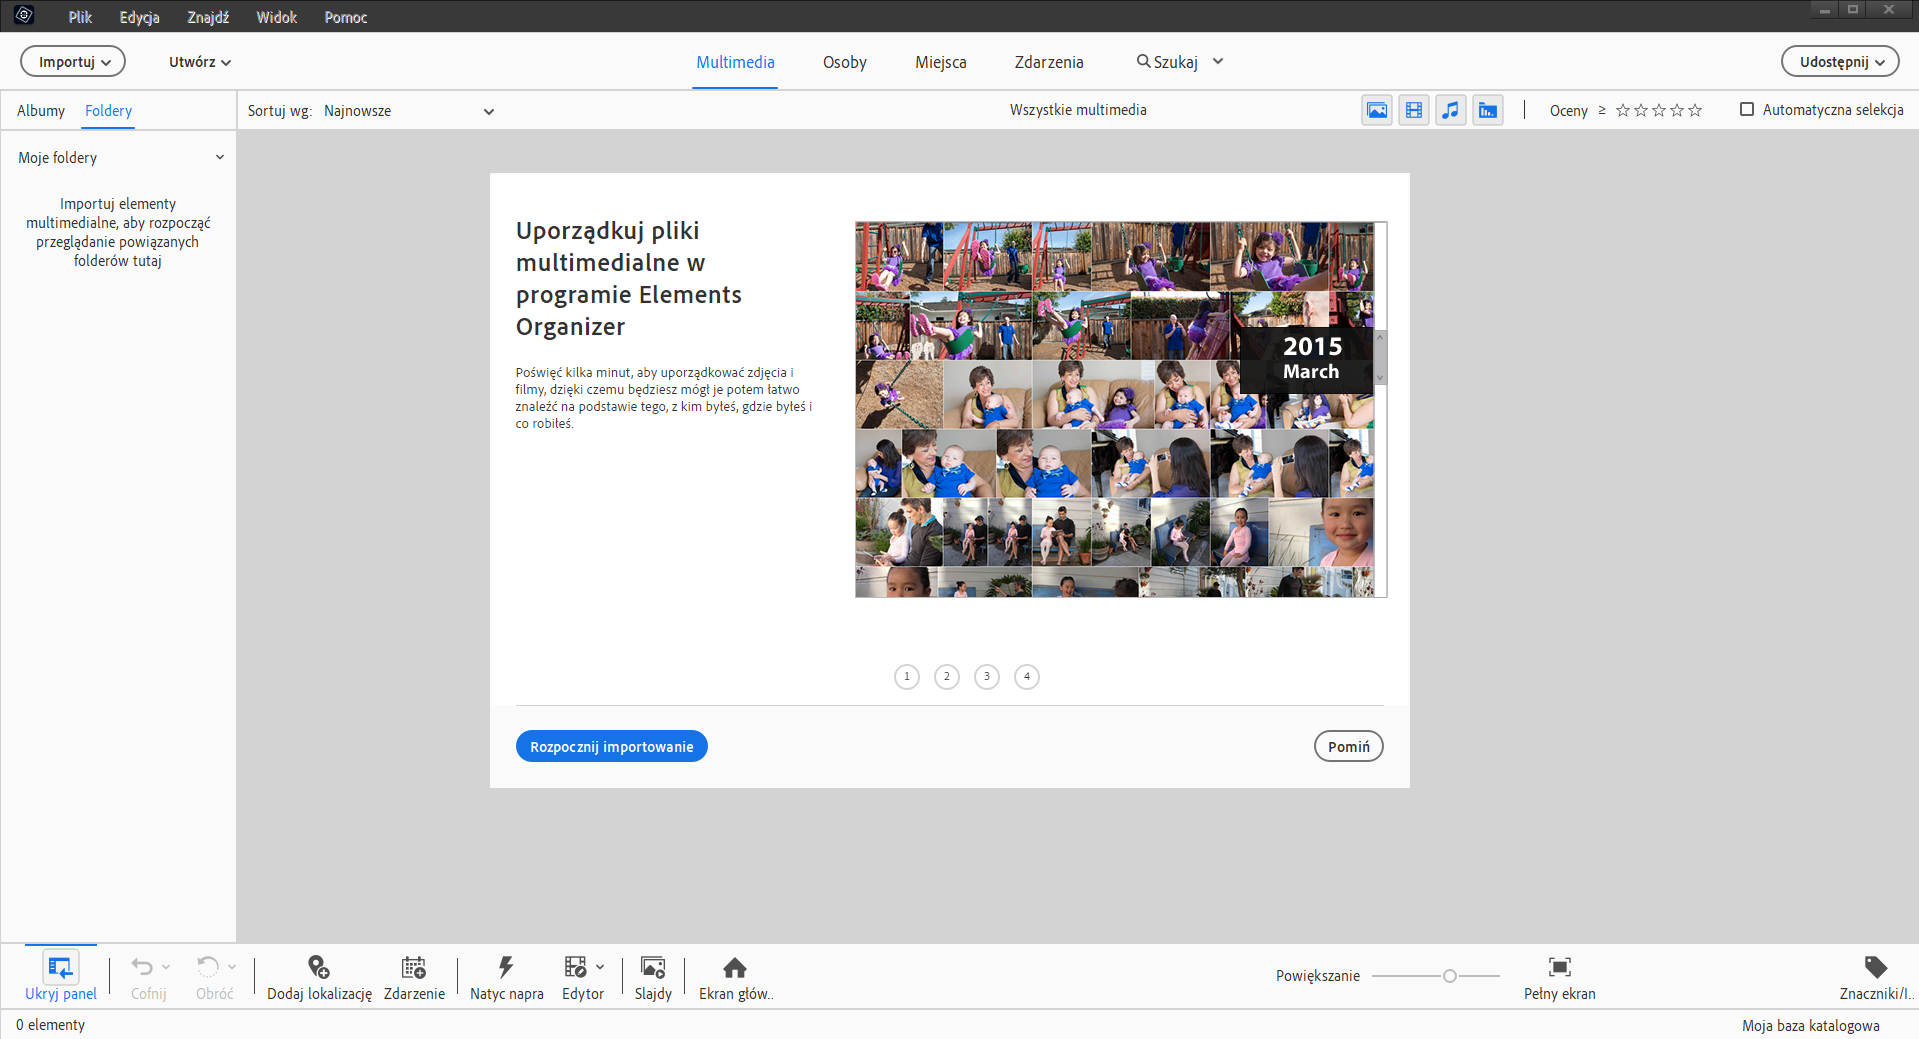The height and width of the screenshot is (1039, 1919).
Task: Click the Moja baza katalogowa status text
Action: pos(1811,1025)
